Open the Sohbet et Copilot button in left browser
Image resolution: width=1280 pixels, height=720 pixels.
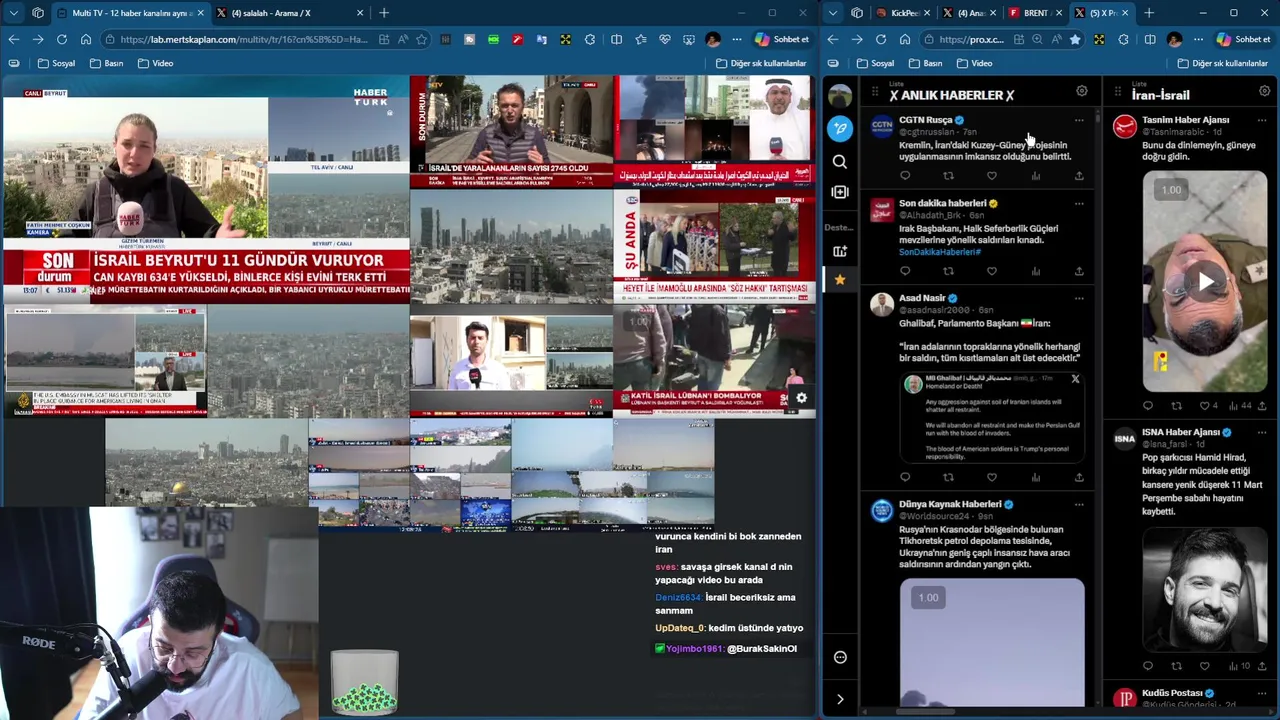[782, 39]
